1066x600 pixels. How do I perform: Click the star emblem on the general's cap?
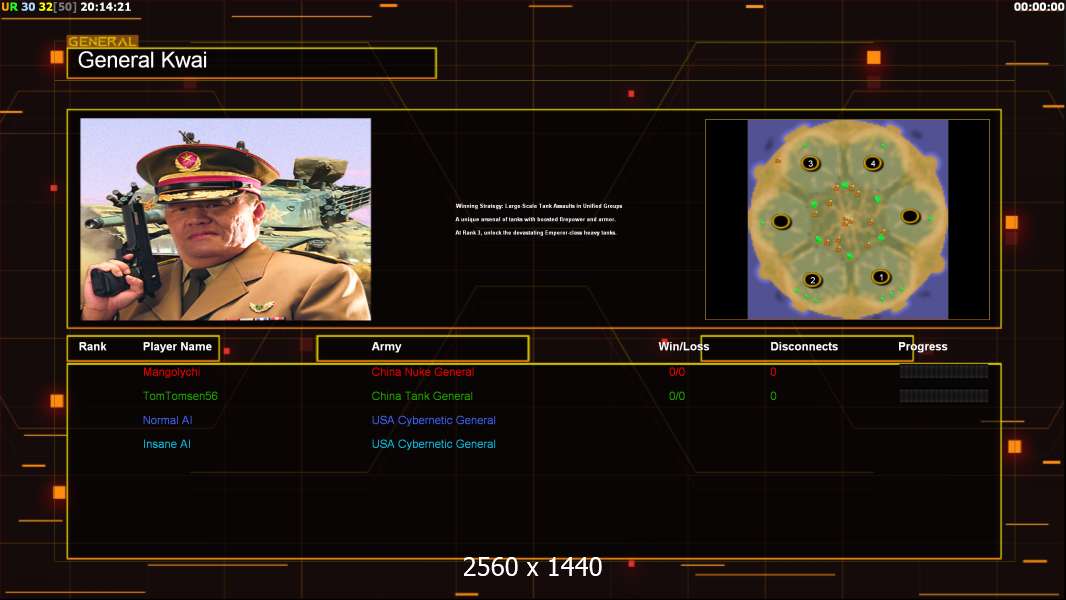[187, 161]
